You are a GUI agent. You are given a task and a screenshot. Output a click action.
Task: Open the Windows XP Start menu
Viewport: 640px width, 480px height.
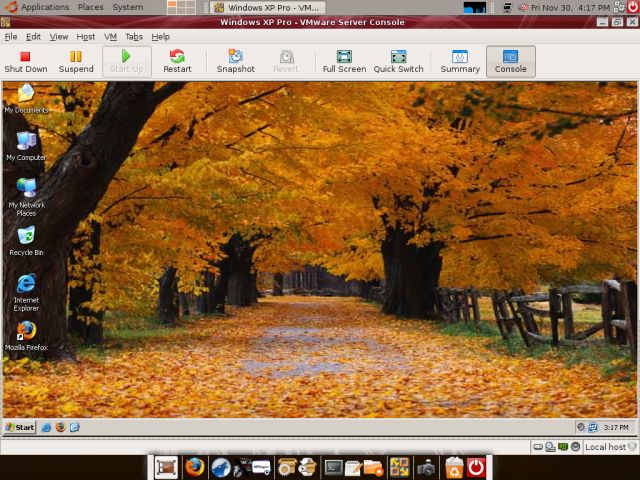(20, 427)
